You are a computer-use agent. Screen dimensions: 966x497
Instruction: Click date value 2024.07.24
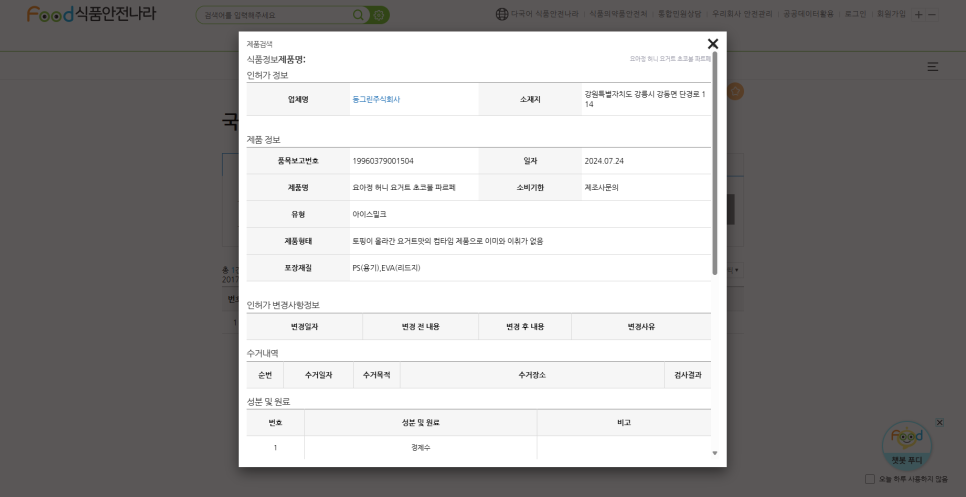tap(604, 161)
